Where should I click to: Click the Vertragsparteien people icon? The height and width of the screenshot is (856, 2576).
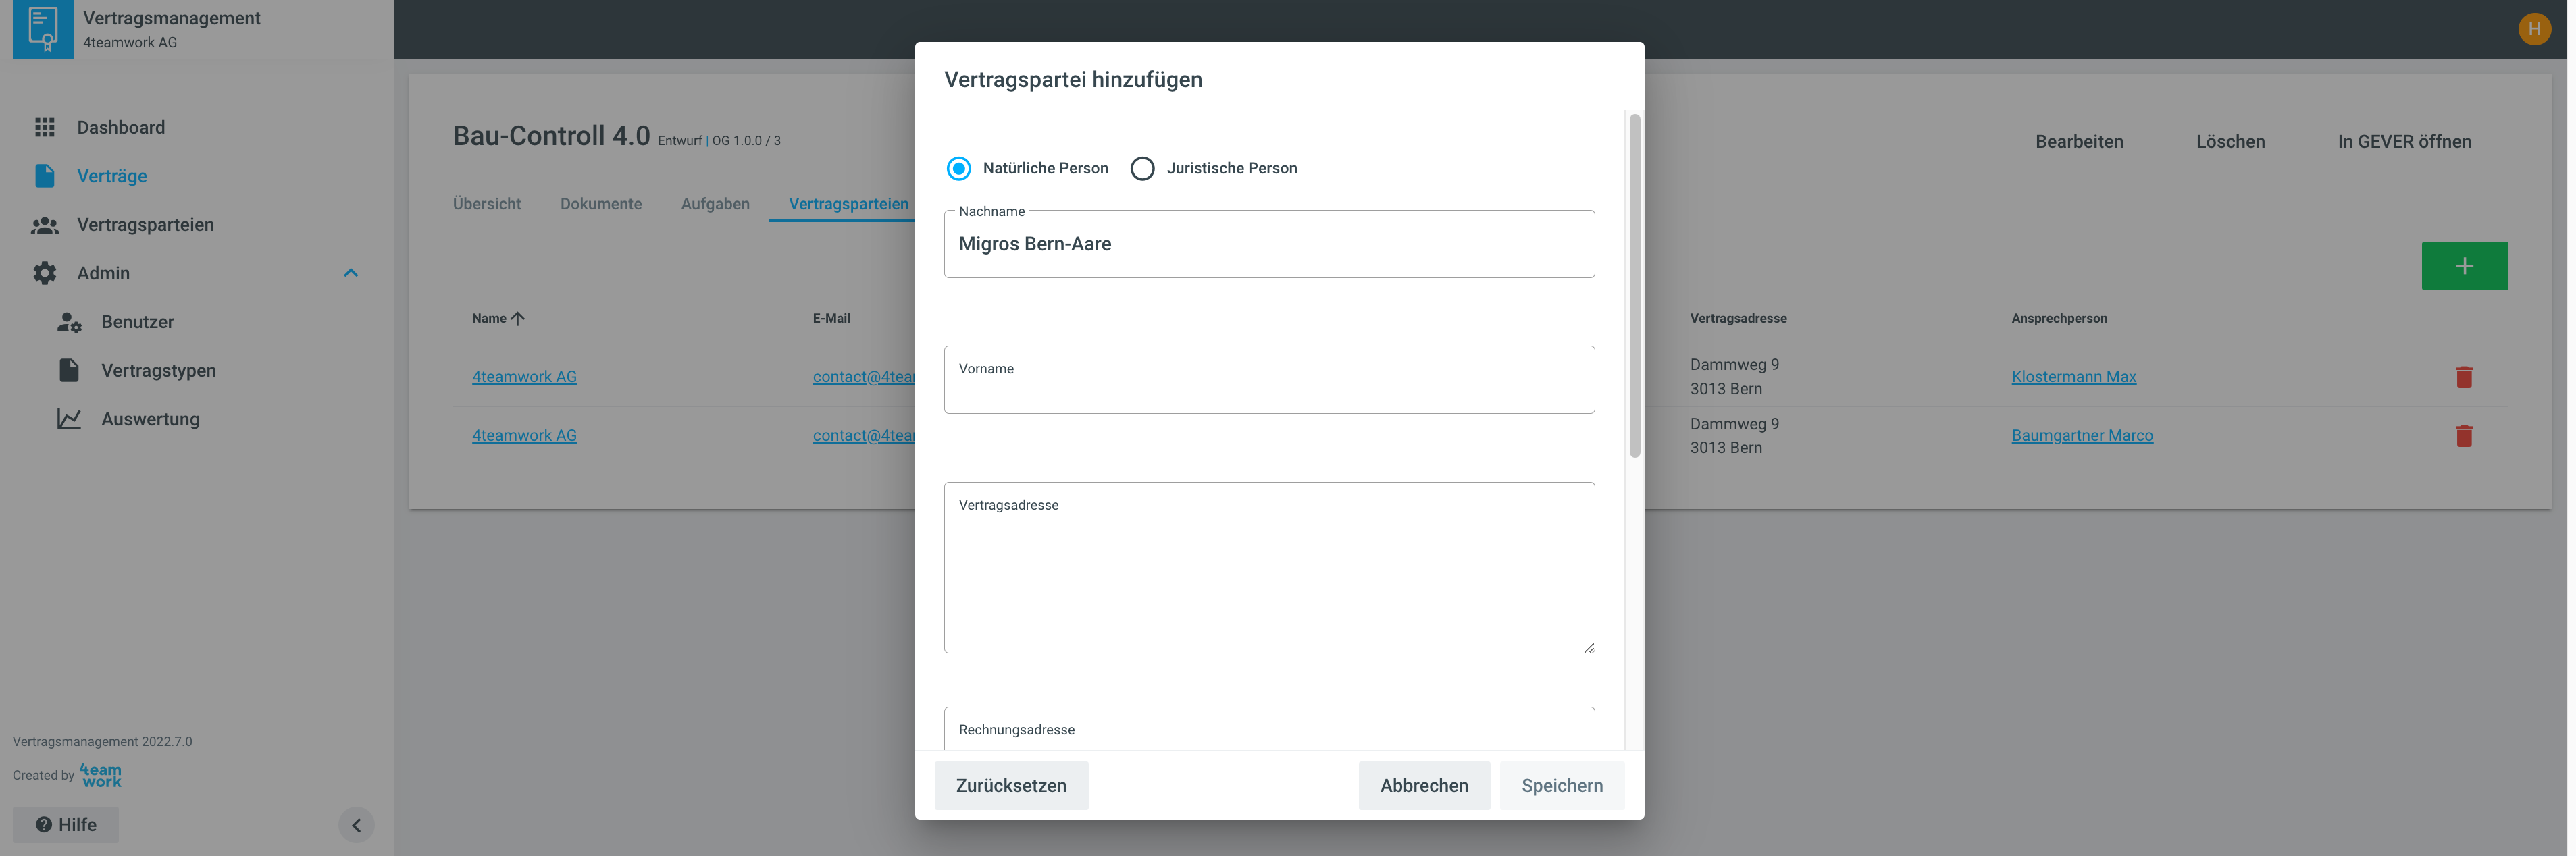pyautogui.click(x=45, y=225)
